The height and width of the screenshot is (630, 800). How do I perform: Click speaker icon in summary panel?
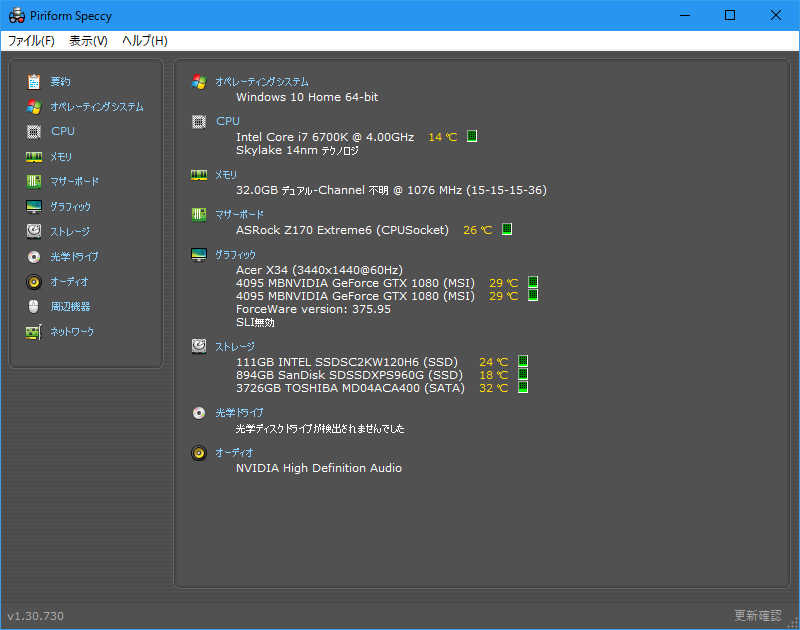[x=199, y=452]
